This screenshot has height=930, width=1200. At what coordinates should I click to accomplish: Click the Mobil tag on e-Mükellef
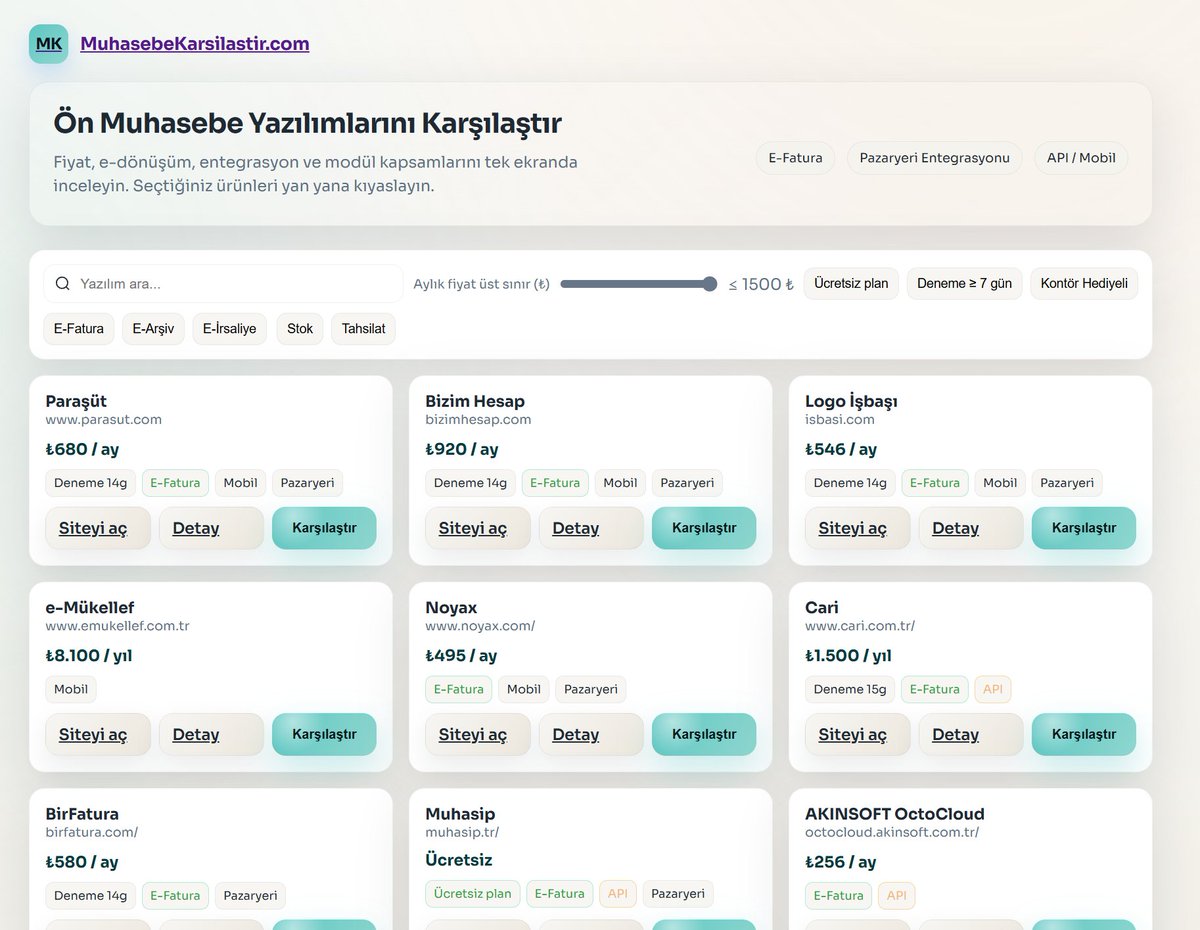(x=71, y=689)
